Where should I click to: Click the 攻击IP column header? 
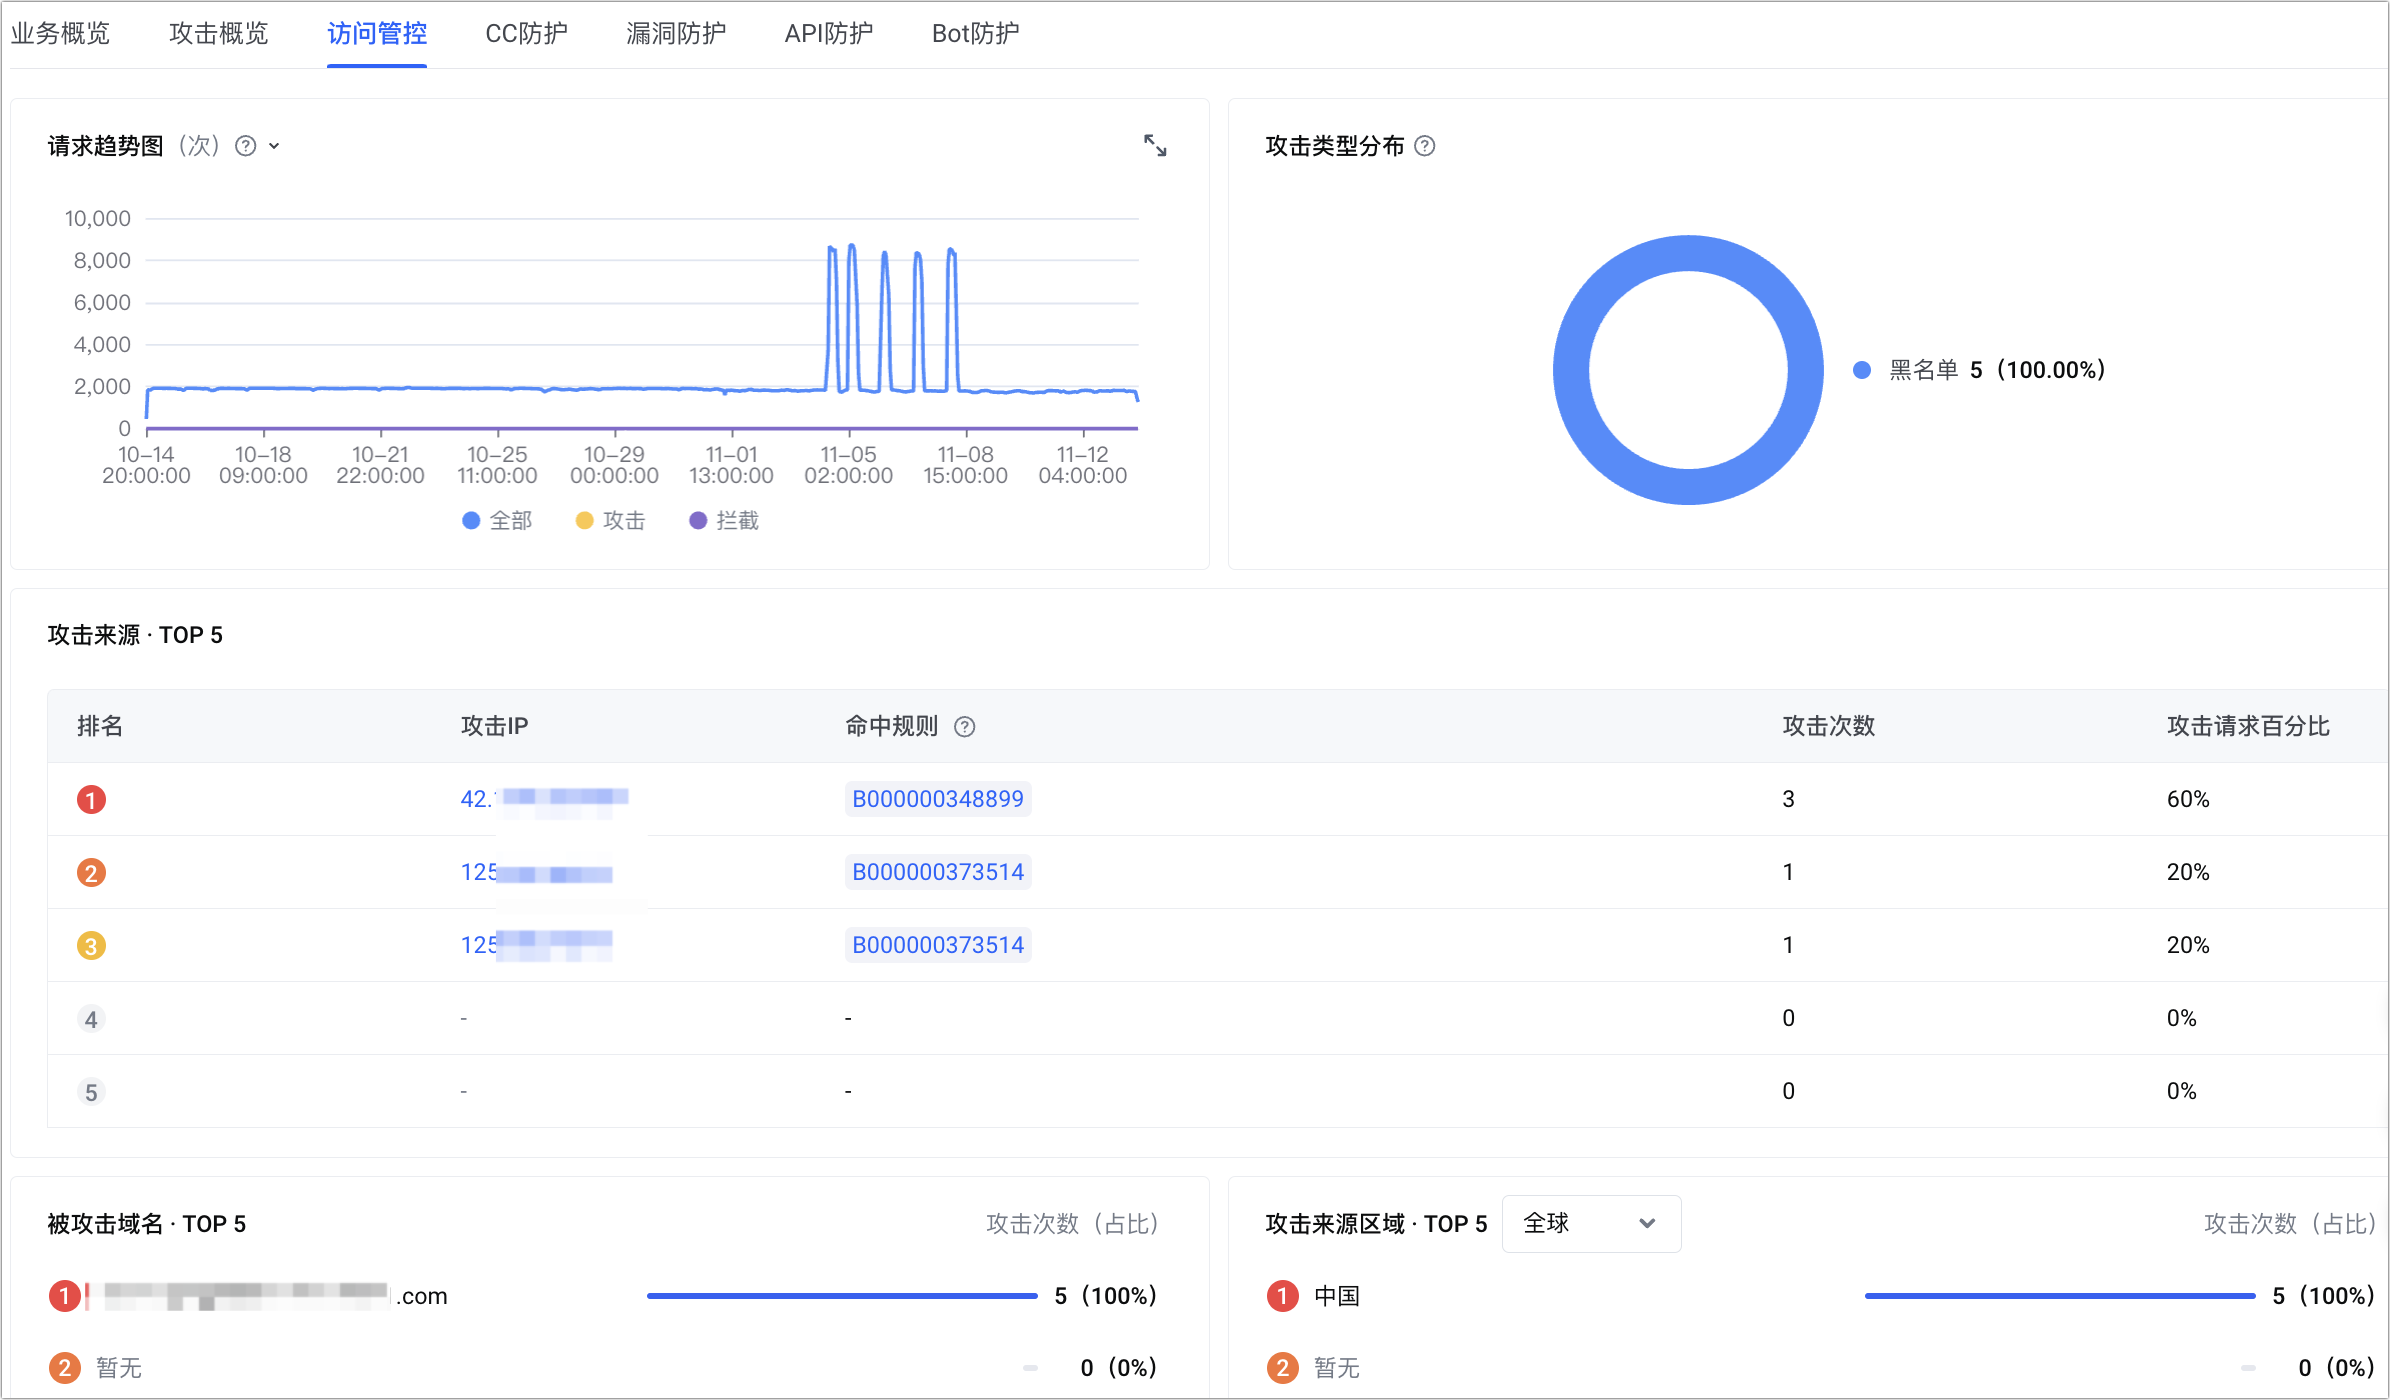pyautogui.click(x=494, y=726)
